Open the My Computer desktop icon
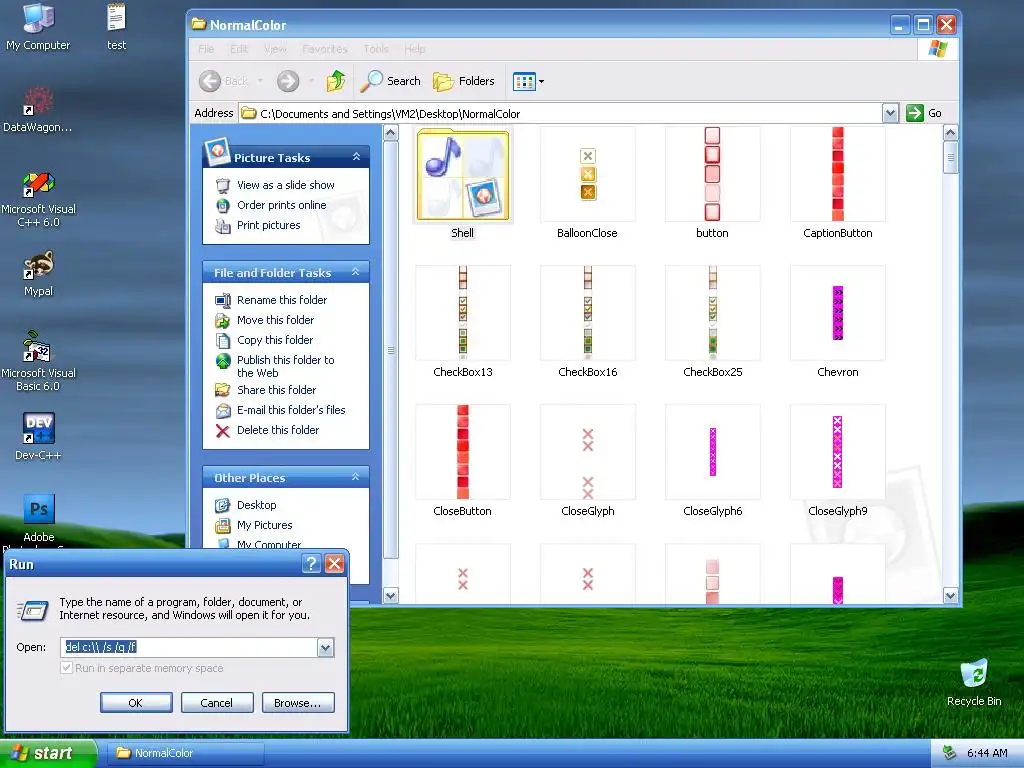Viewport: 1024px width, 768px height. [x=38, y=26]
